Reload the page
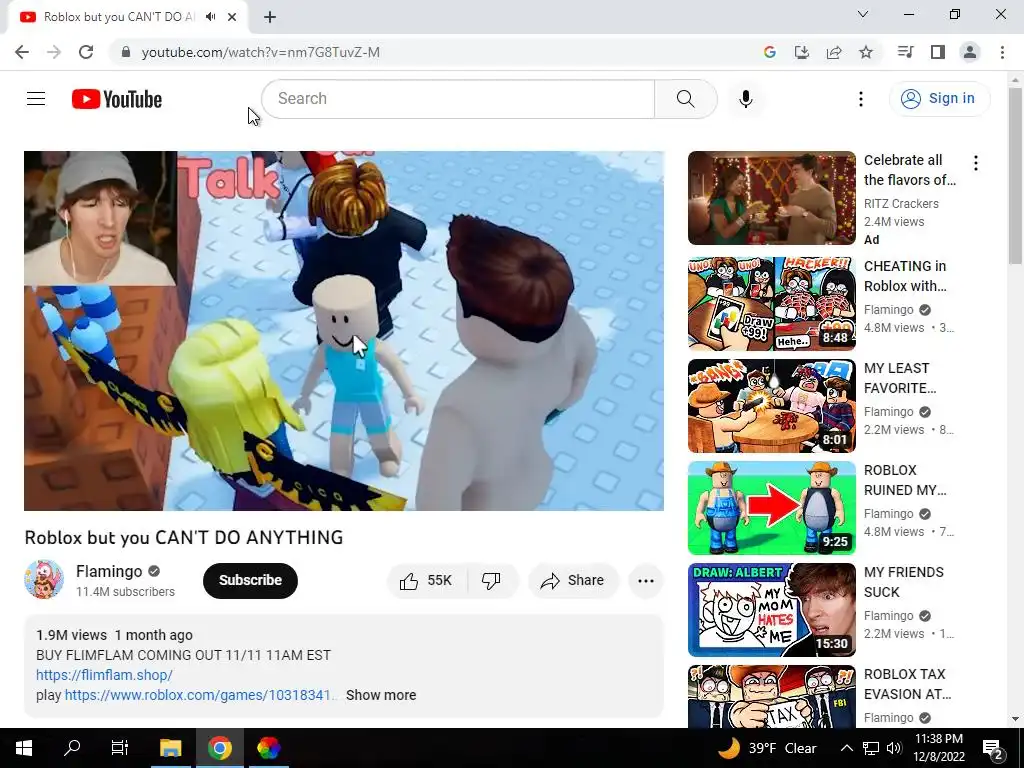Image resolution: width=1024 pixels, height=768 pixels. click(86, 52)
